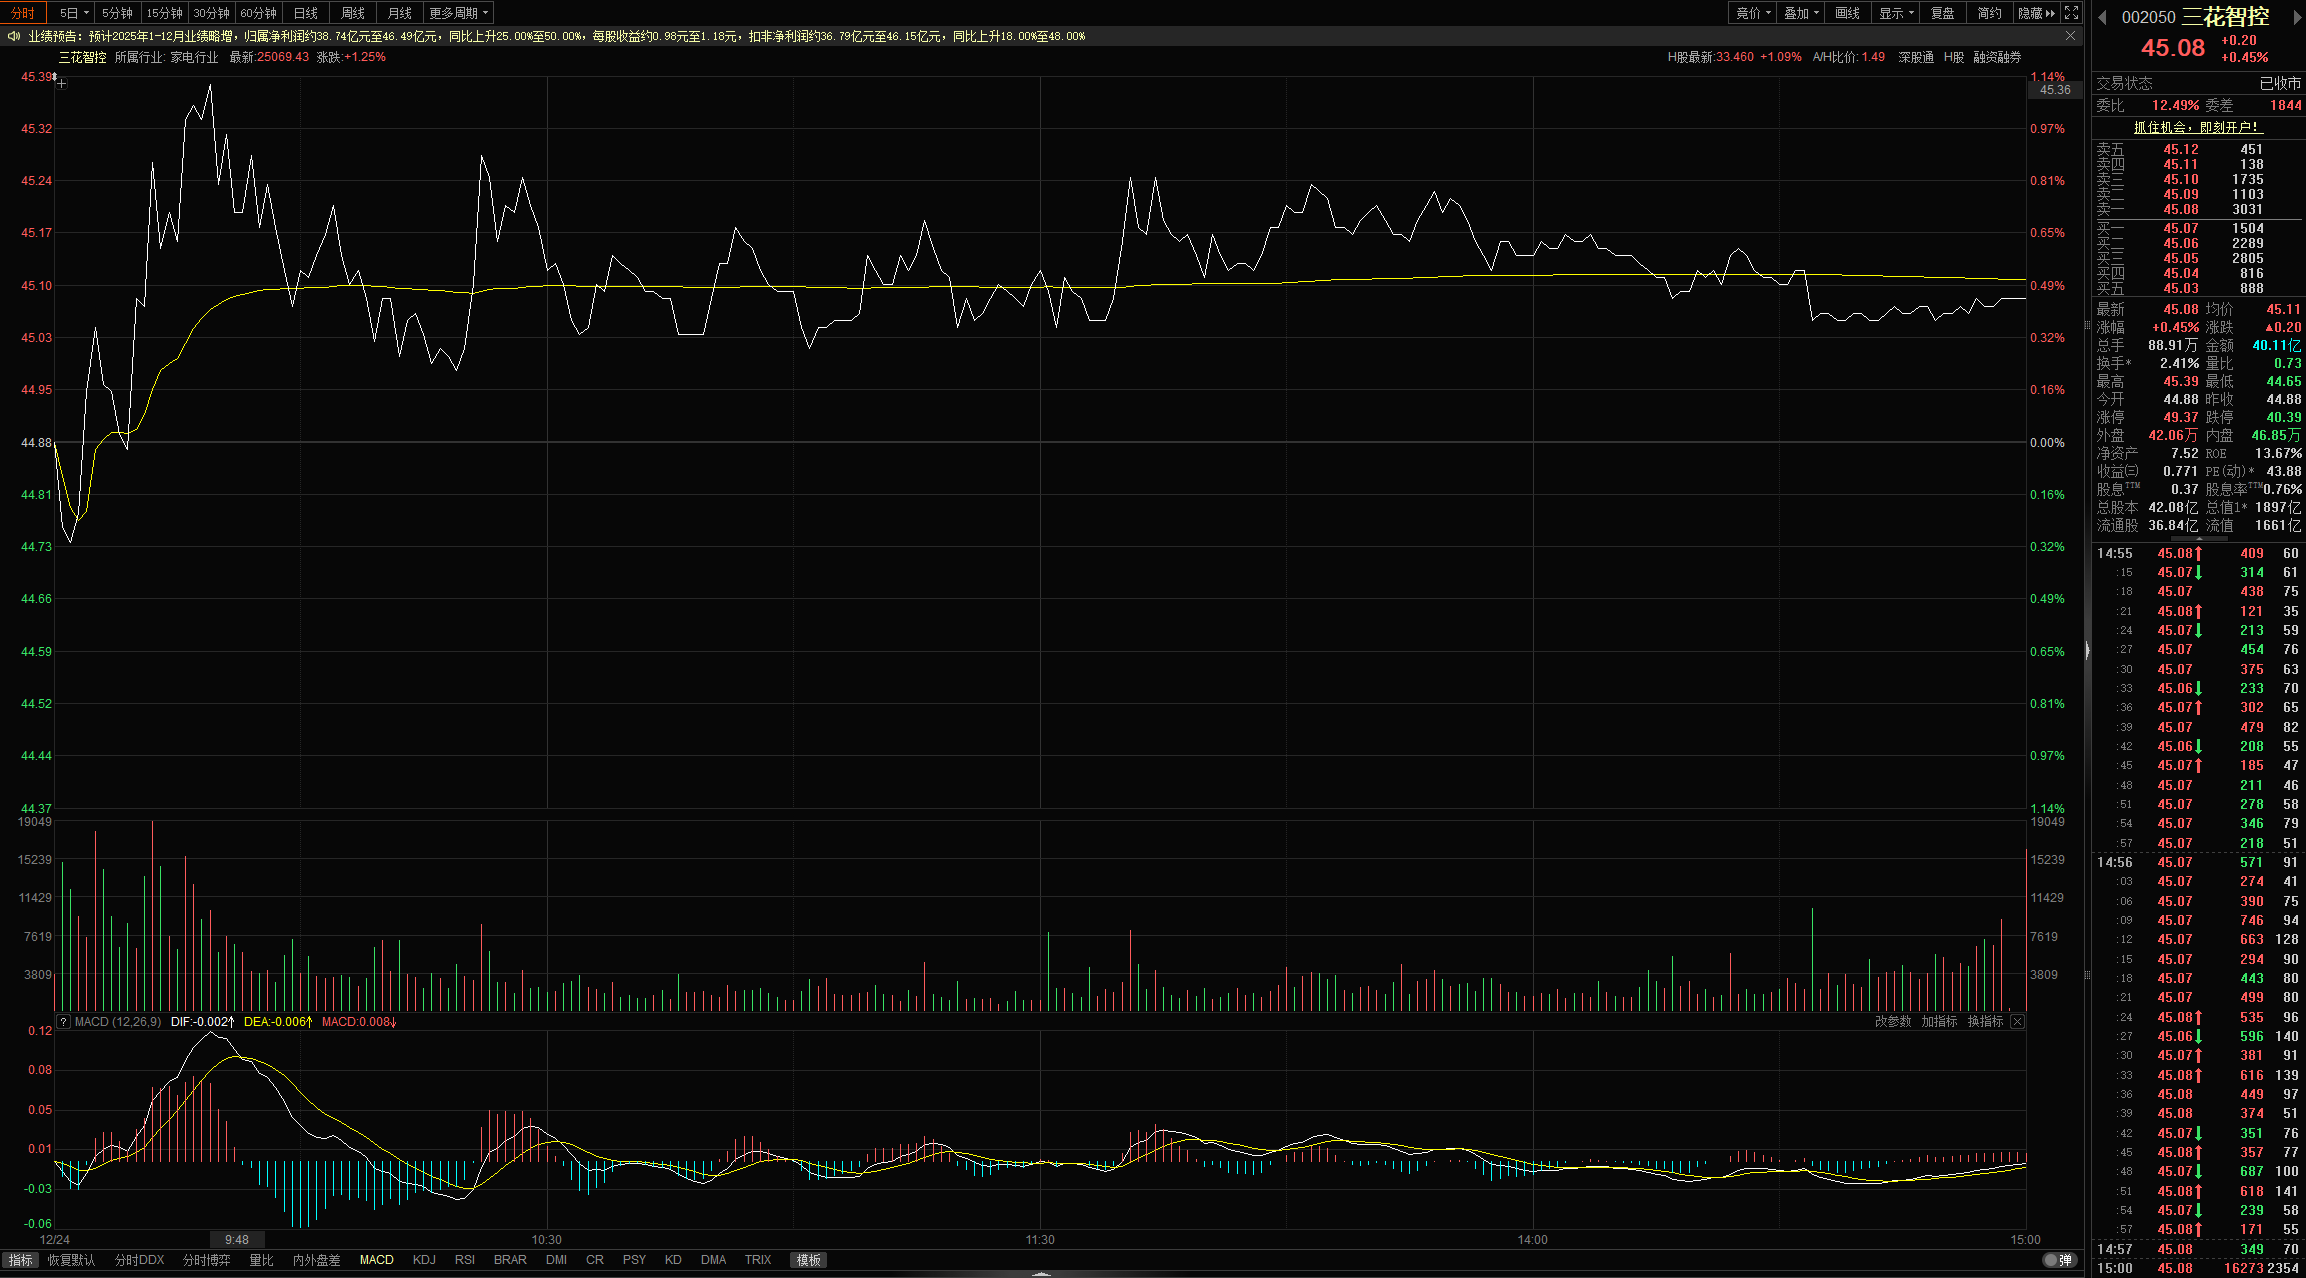Close the MACD indicator panel

[x=2017, y=1022]
